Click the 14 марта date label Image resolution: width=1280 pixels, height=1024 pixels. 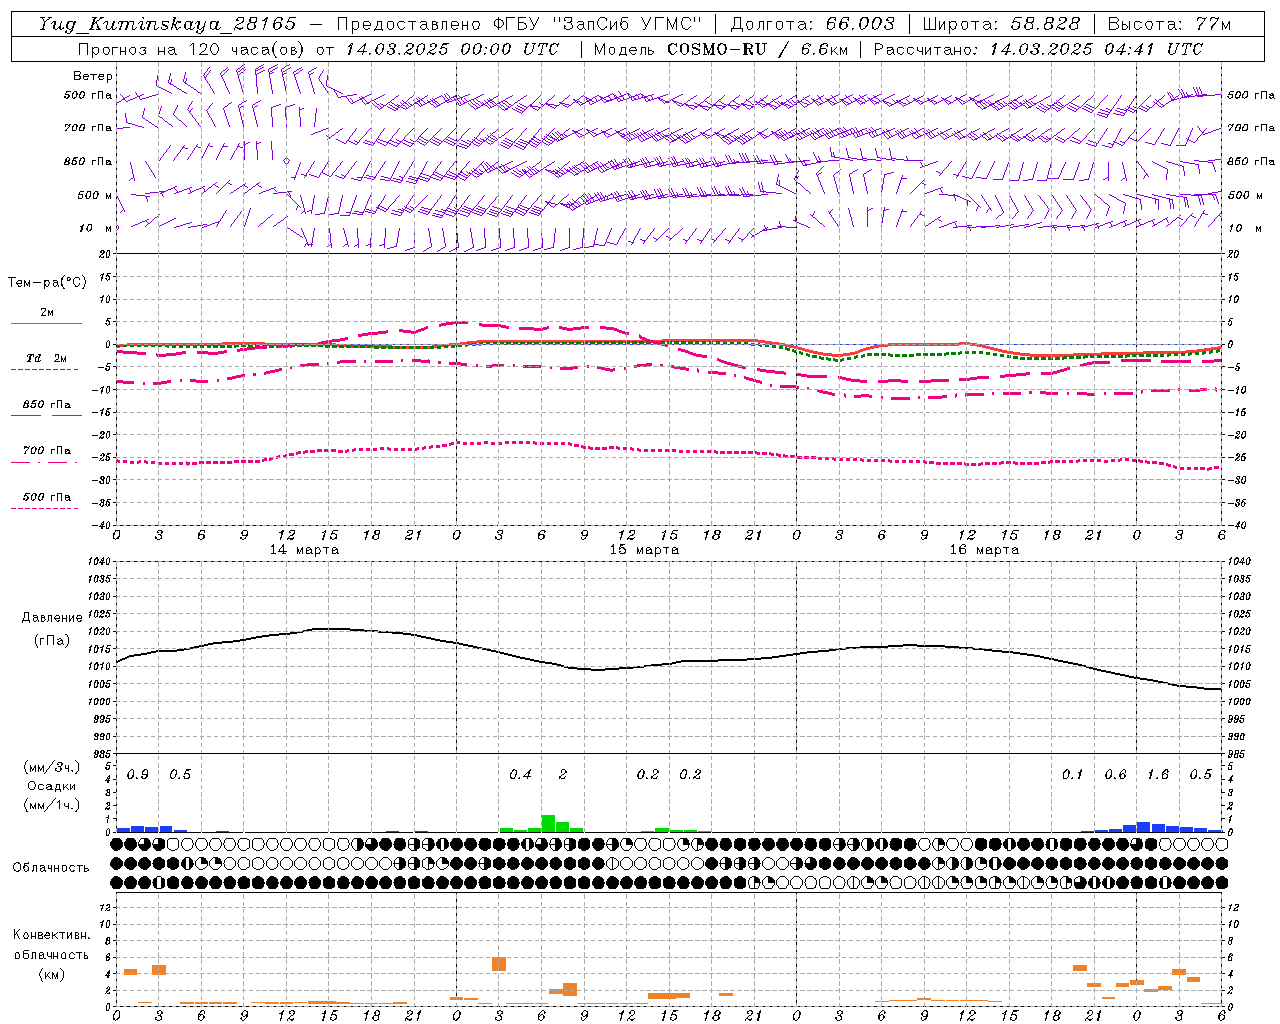305,550
